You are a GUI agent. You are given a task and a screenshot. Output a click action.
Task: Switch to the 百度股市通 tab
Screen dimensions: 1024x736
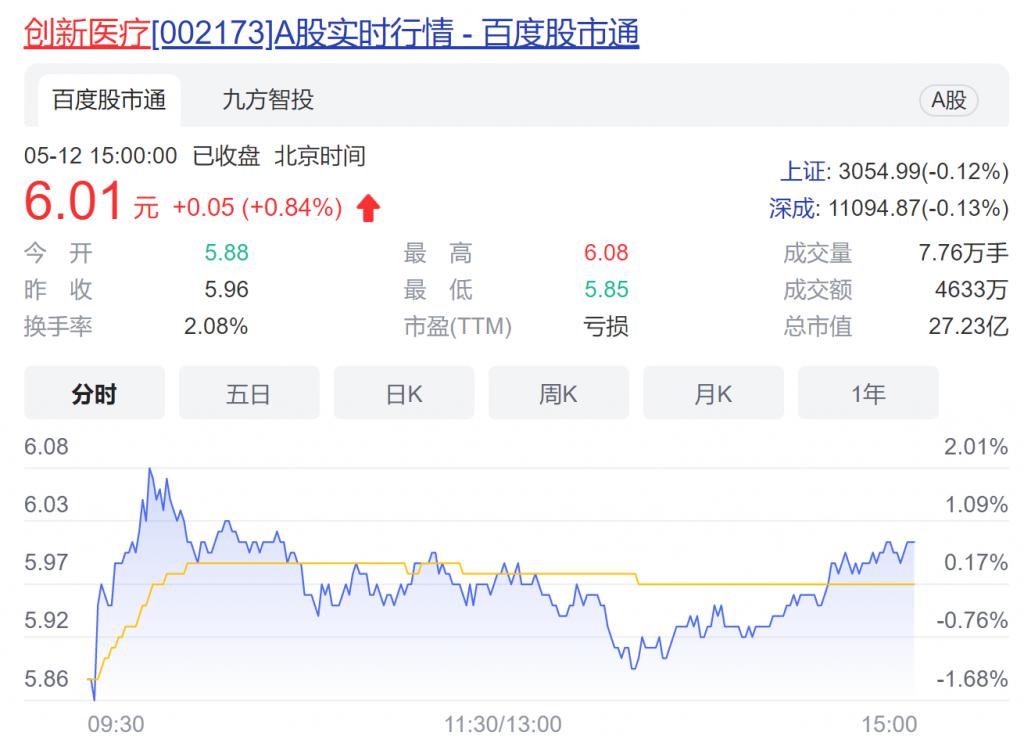[109, 100]
